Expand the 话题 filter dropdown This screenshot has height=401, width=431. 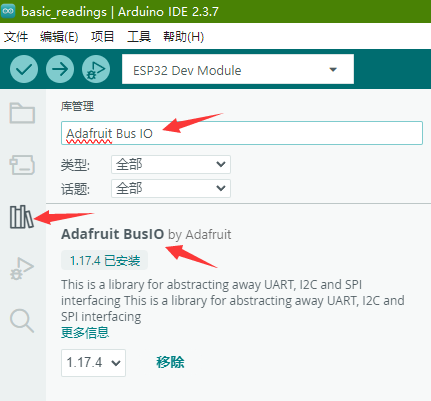coord(171,188)
